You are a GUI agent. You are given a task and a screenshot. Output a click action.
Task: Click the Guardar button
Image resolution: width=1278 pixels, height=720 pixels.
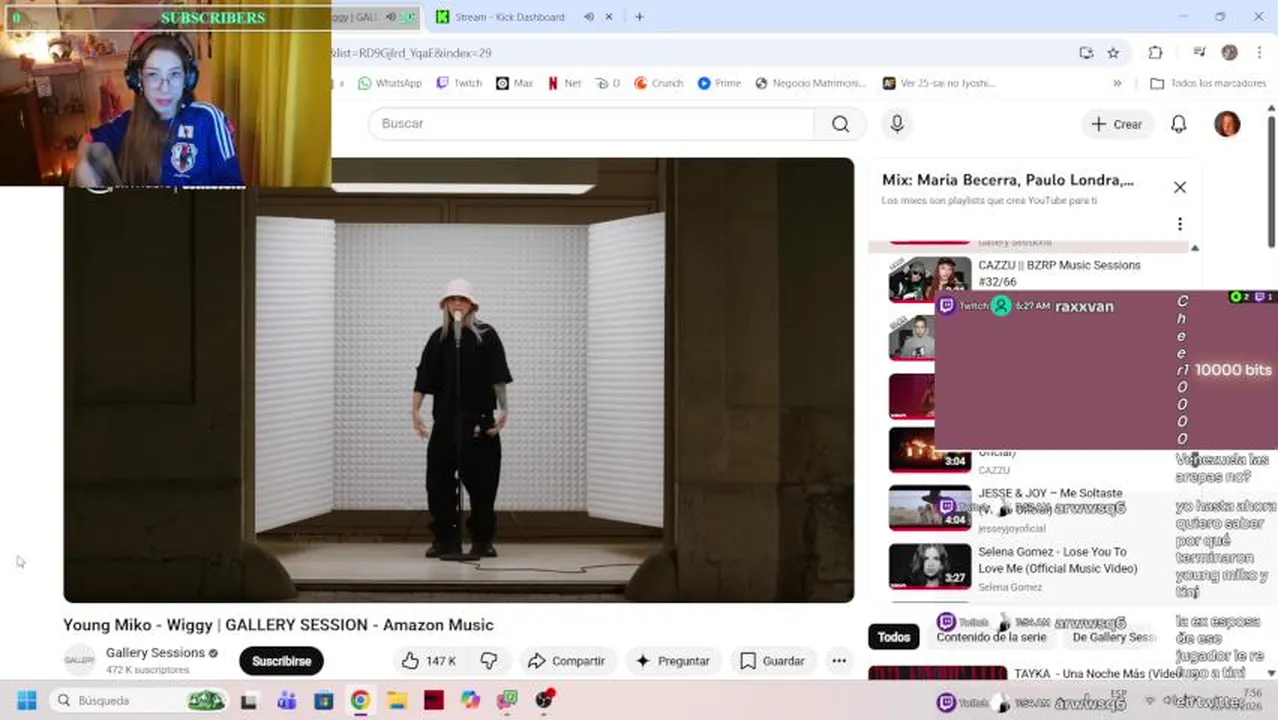773,661
